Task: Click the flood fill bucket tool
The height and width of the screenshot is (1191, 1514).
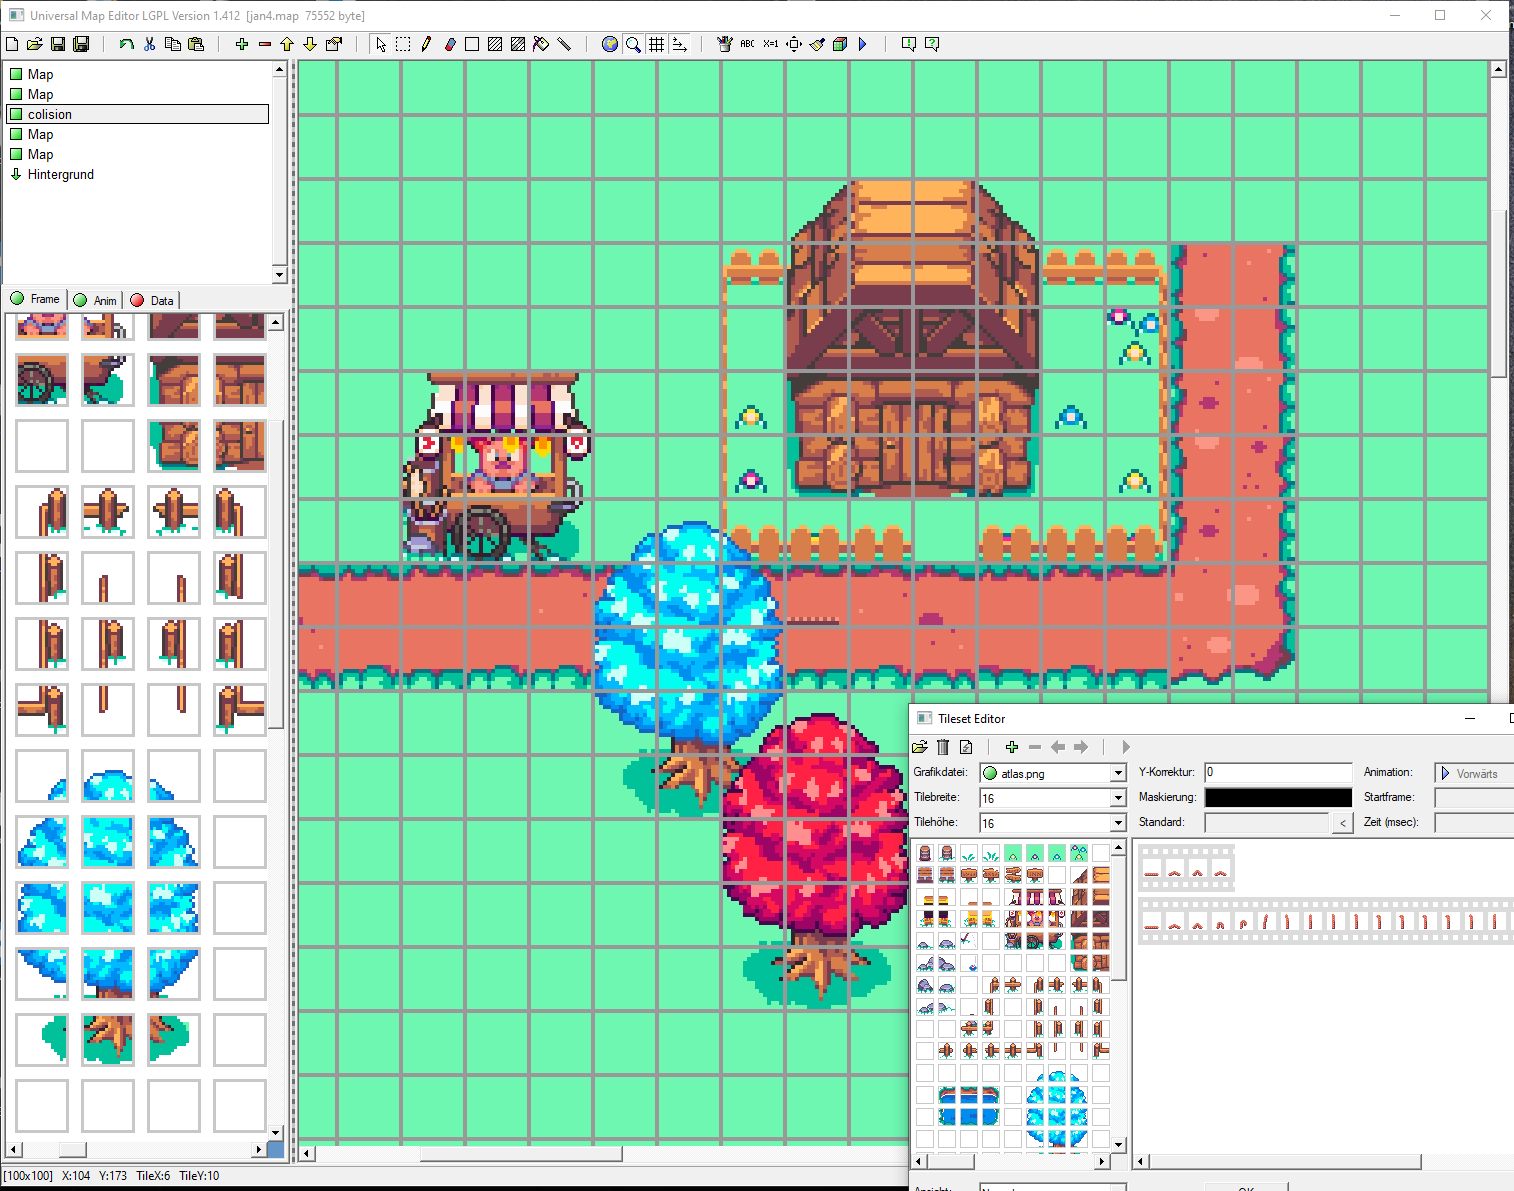Action: (x=541, y=44)
